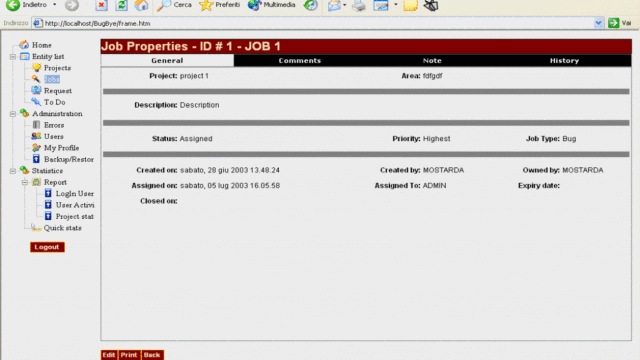Open Preferiti favorites star button
The width and height of the screenshot is (640, 360).
click(220, 5)
